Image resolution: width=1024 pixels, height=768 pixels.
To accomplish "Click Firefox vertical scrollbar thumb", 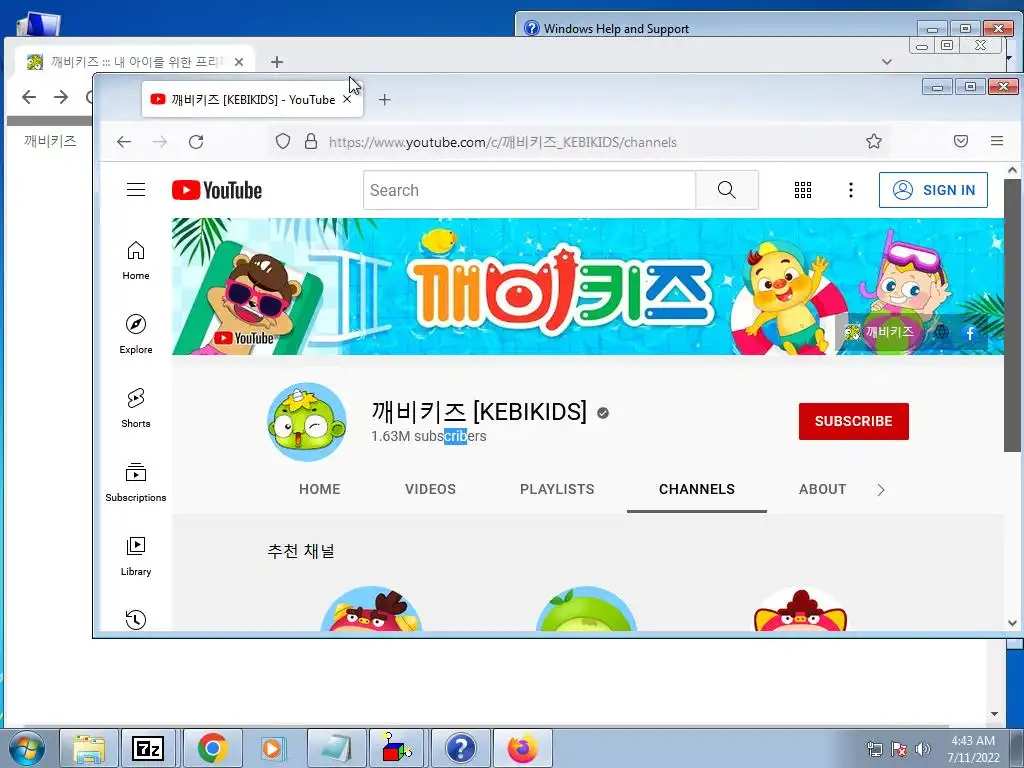I will pos(1012,315).
